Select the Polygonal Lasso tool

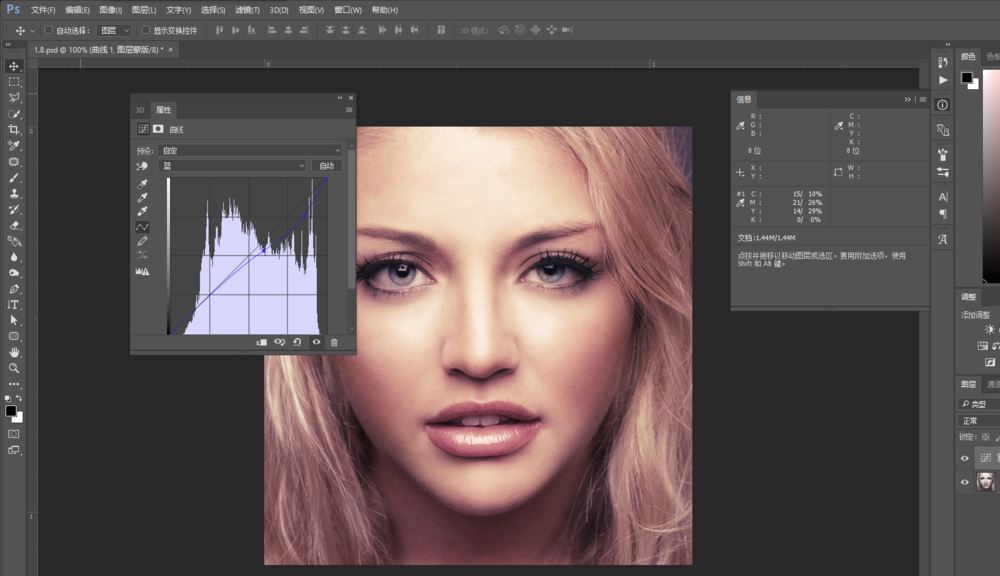14,98
